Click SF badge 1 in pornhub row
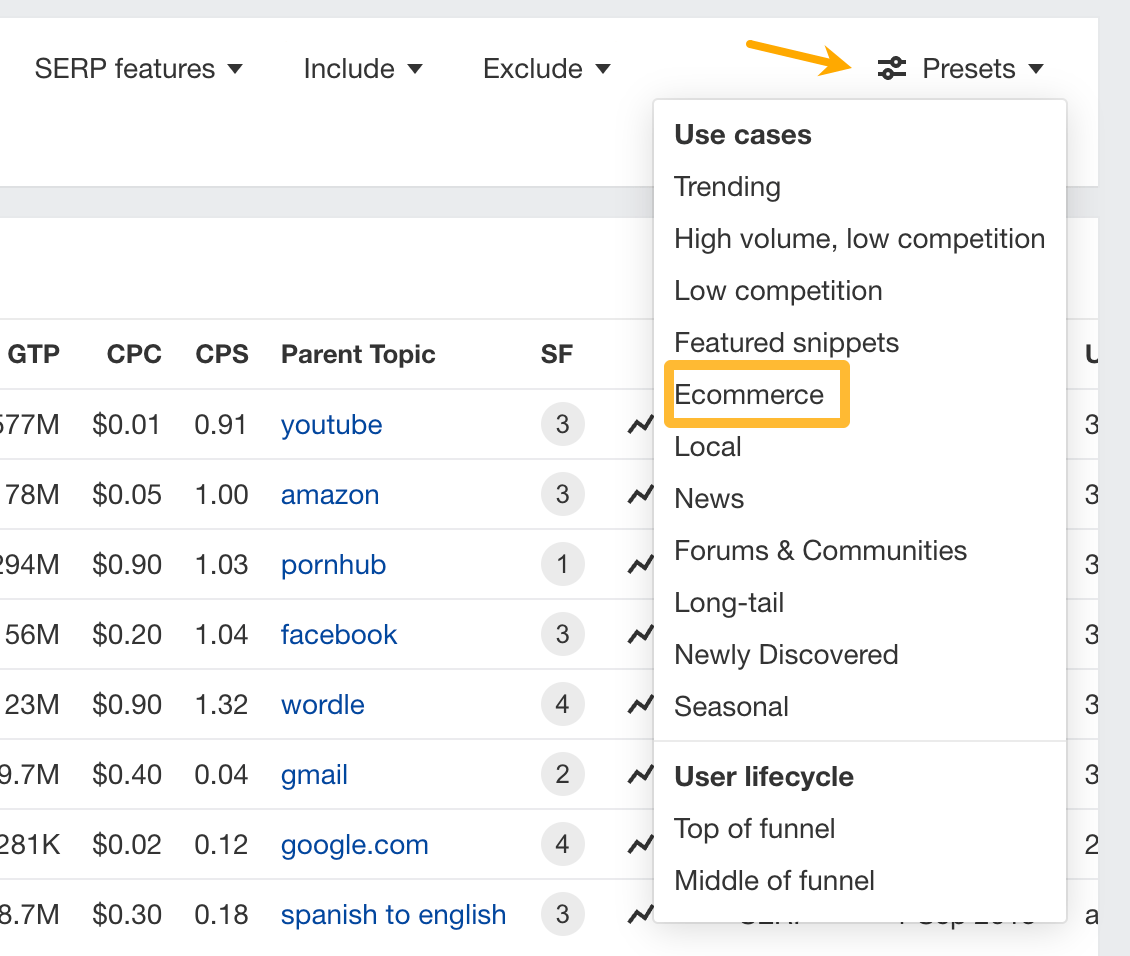The width and height of the screenshot is (1130, 956). point(562,565)
